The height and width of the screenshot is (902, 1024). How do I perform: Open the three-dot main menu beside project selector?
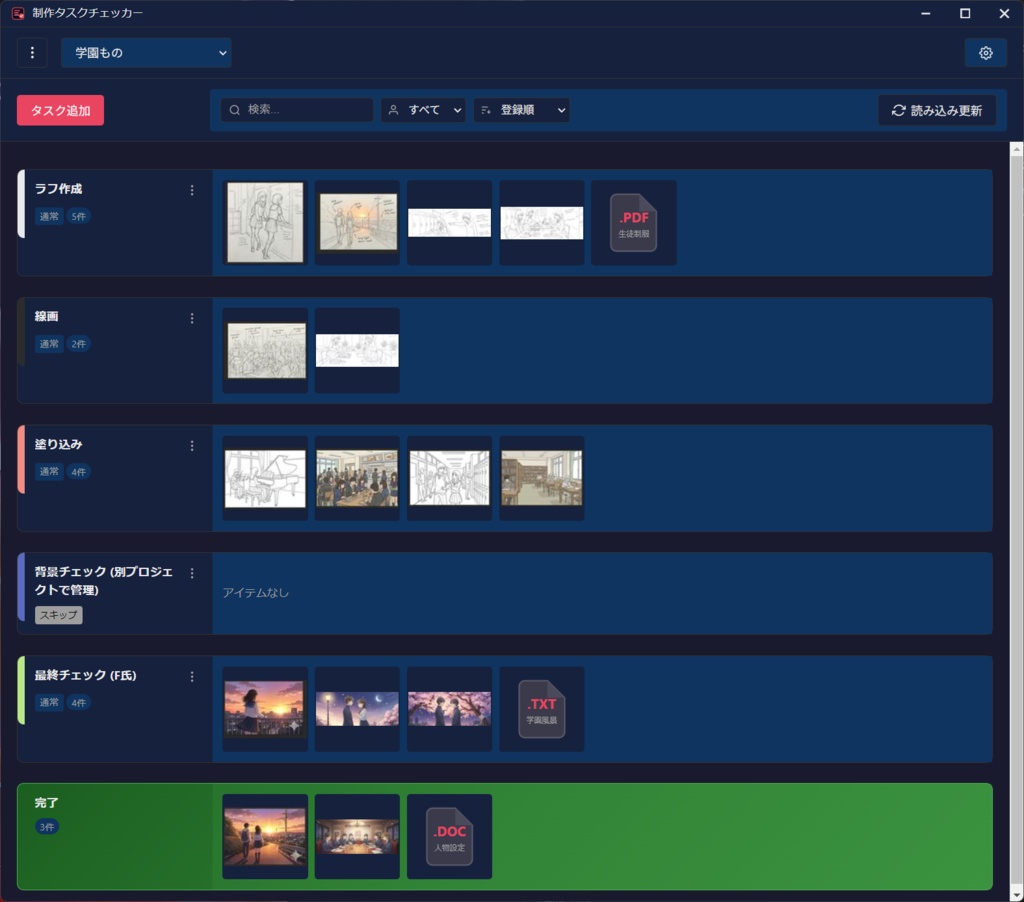click(32, 53)
